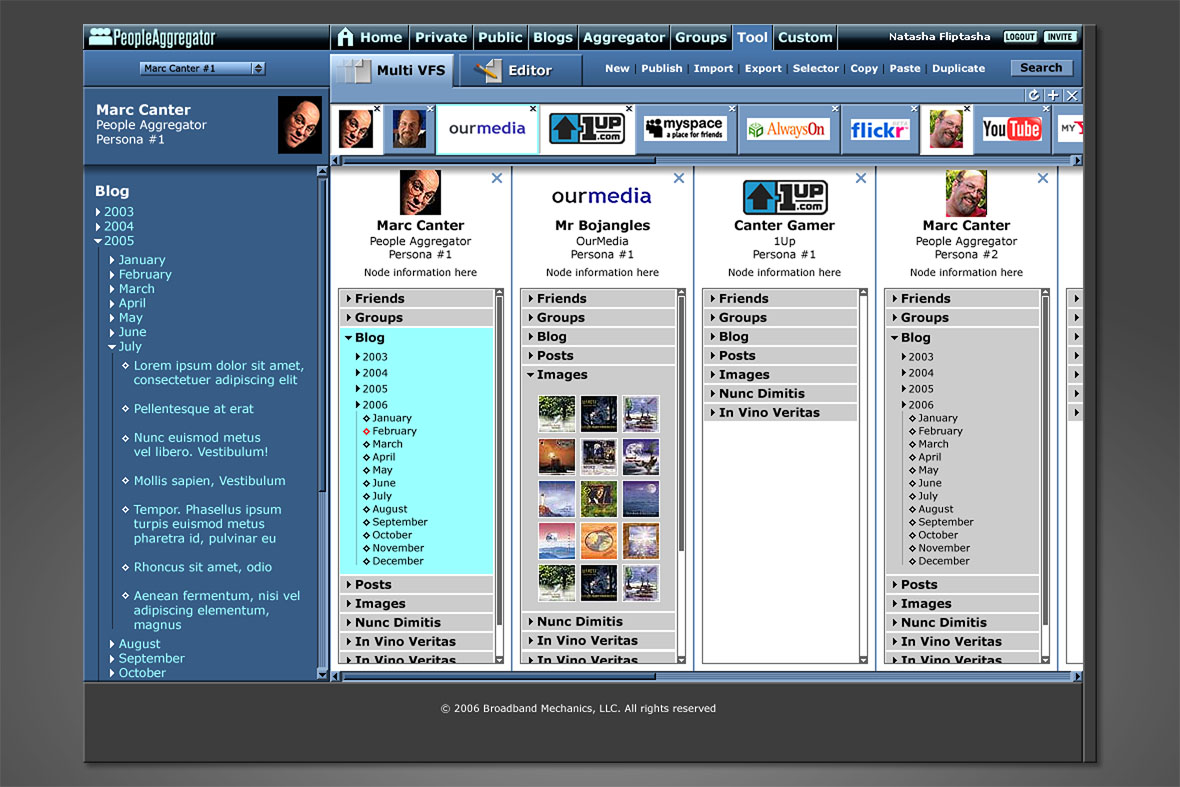Close the Canter Gamer column

tap(861, 178)
